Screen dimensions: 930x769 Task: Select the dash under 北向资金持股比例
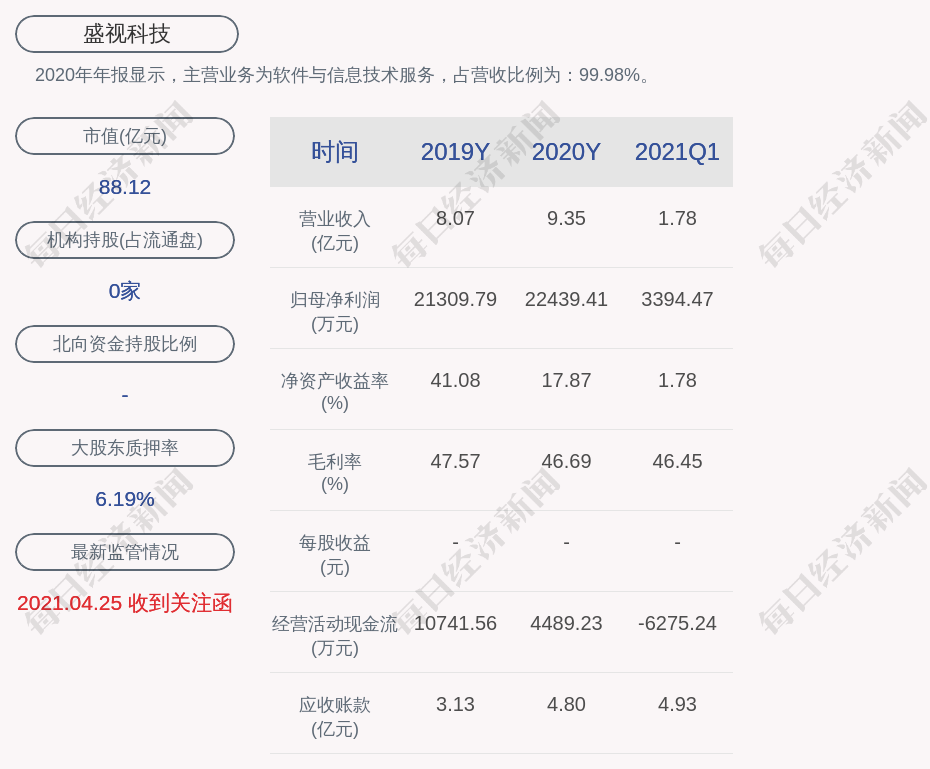click(x=125, y=395)
